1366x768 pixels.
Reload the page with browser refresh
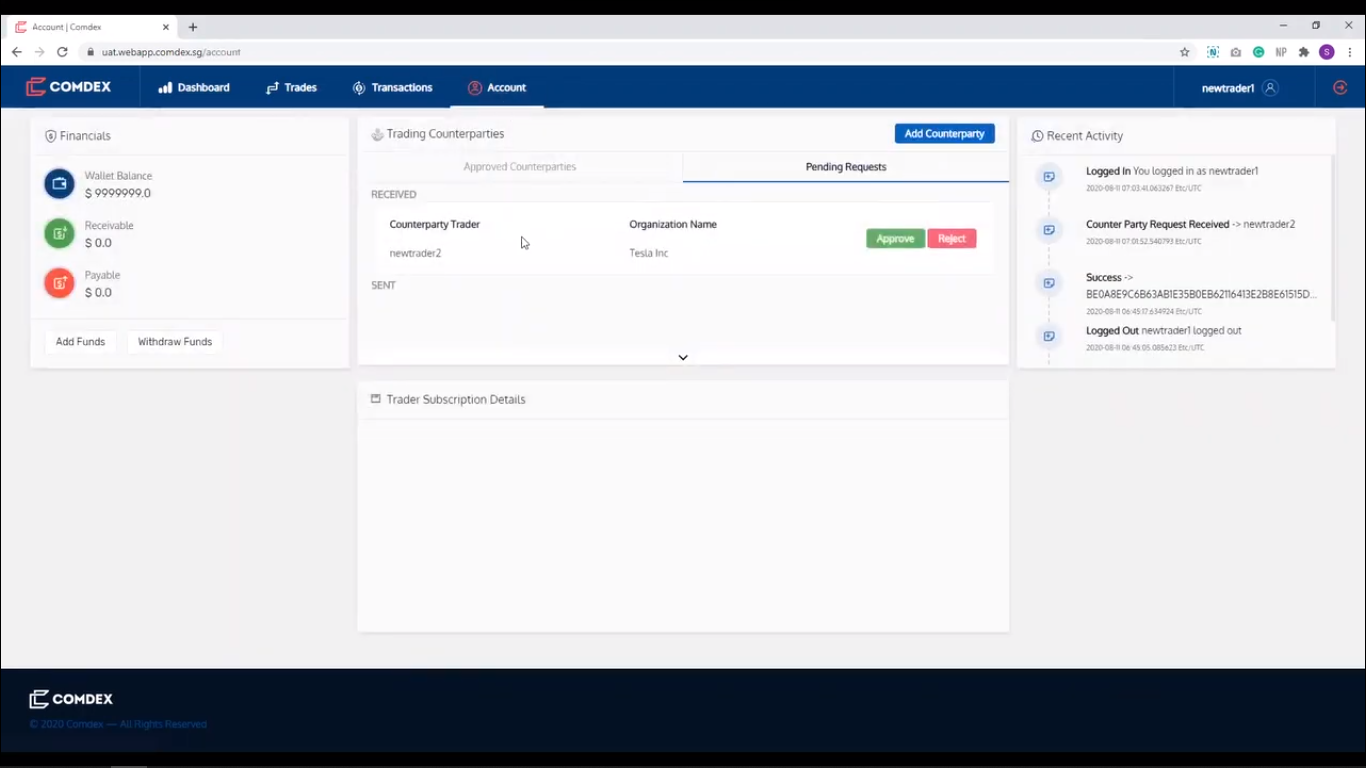tap(62, 52)
